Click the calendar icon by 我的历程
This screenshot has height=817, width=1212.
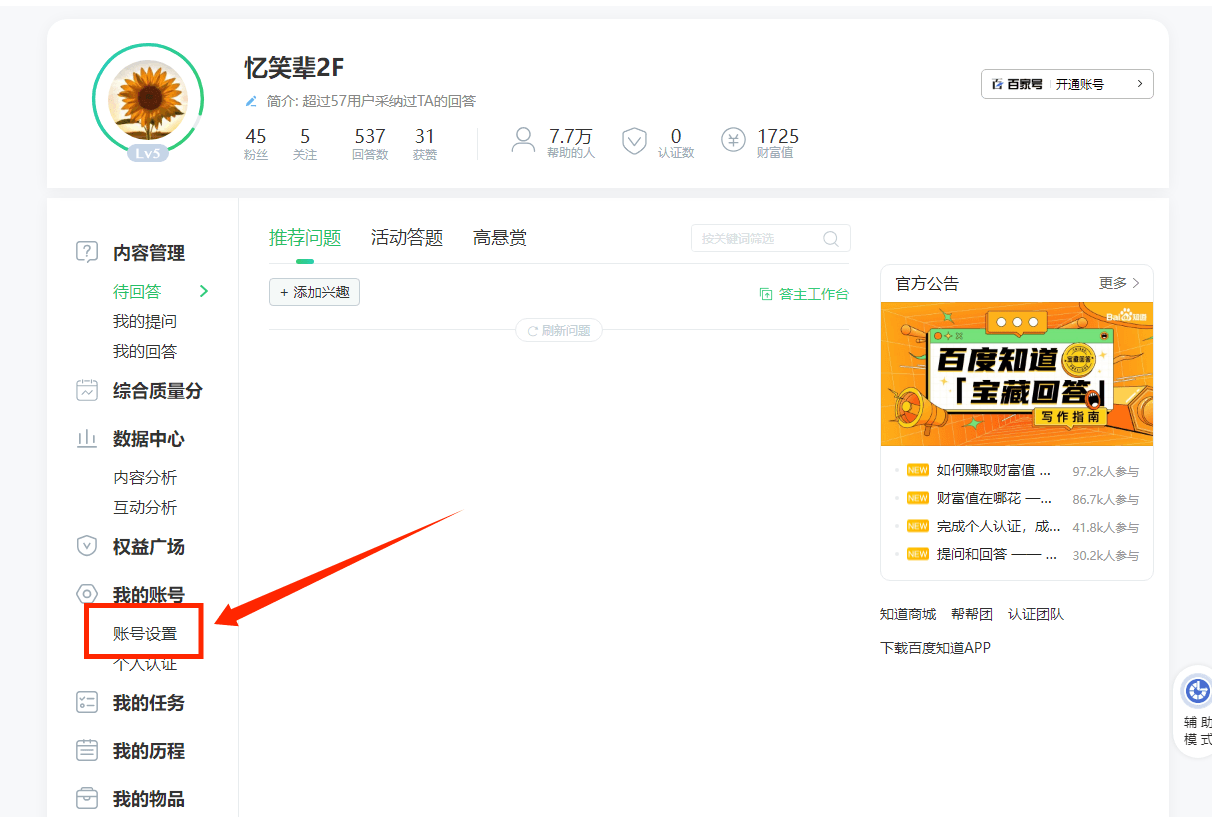pyautogui.click(x=87, y=750)
